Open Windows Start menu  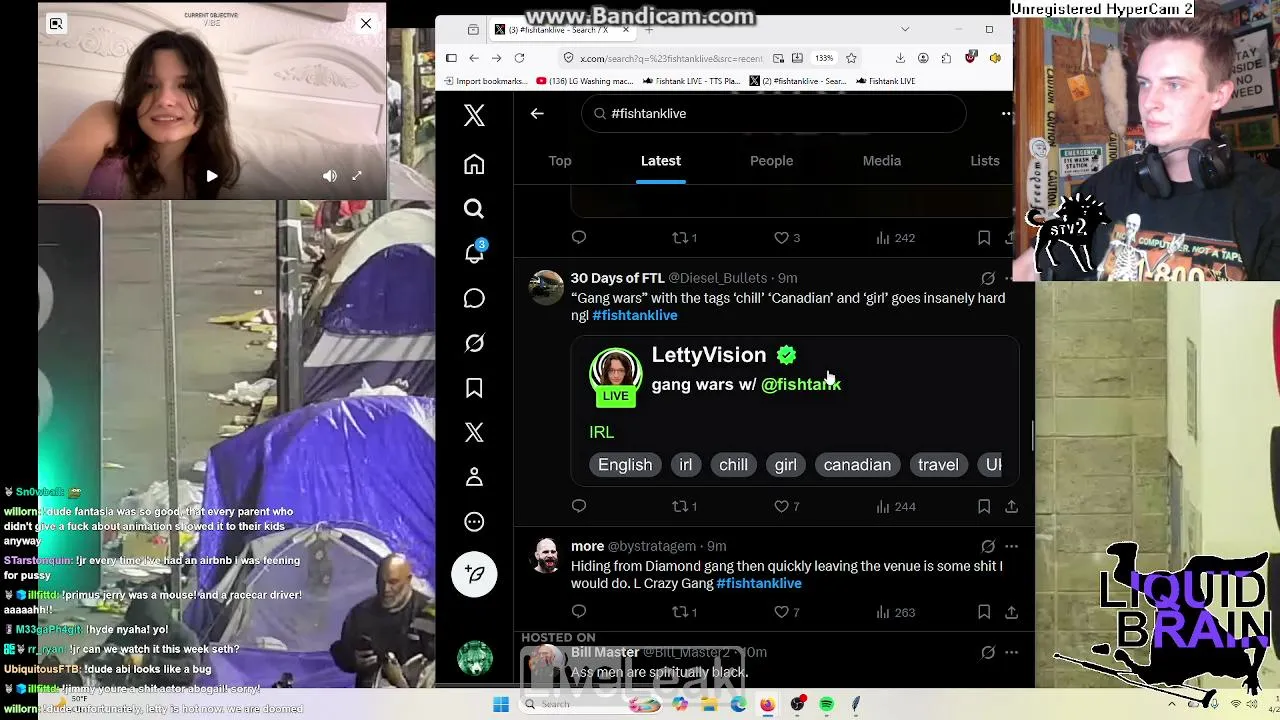(x=501, y=704)
